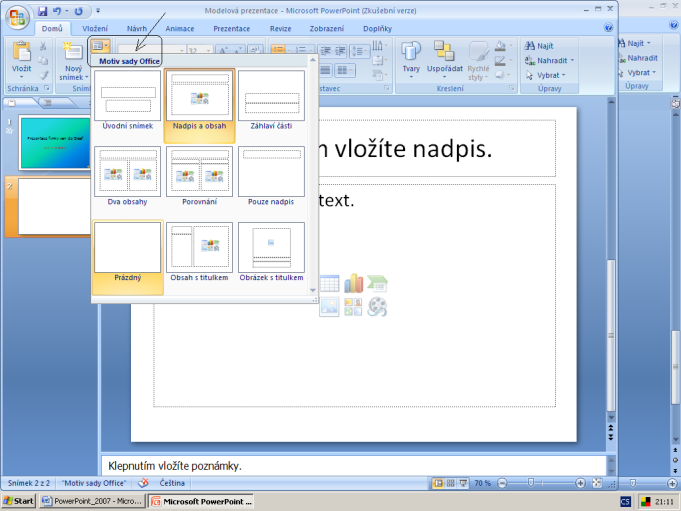Choose the Obsah s titulkem layout
Image resolution: width=681 pixels, height=511 pixels.
pyautogui.click(x=199, y=252)
